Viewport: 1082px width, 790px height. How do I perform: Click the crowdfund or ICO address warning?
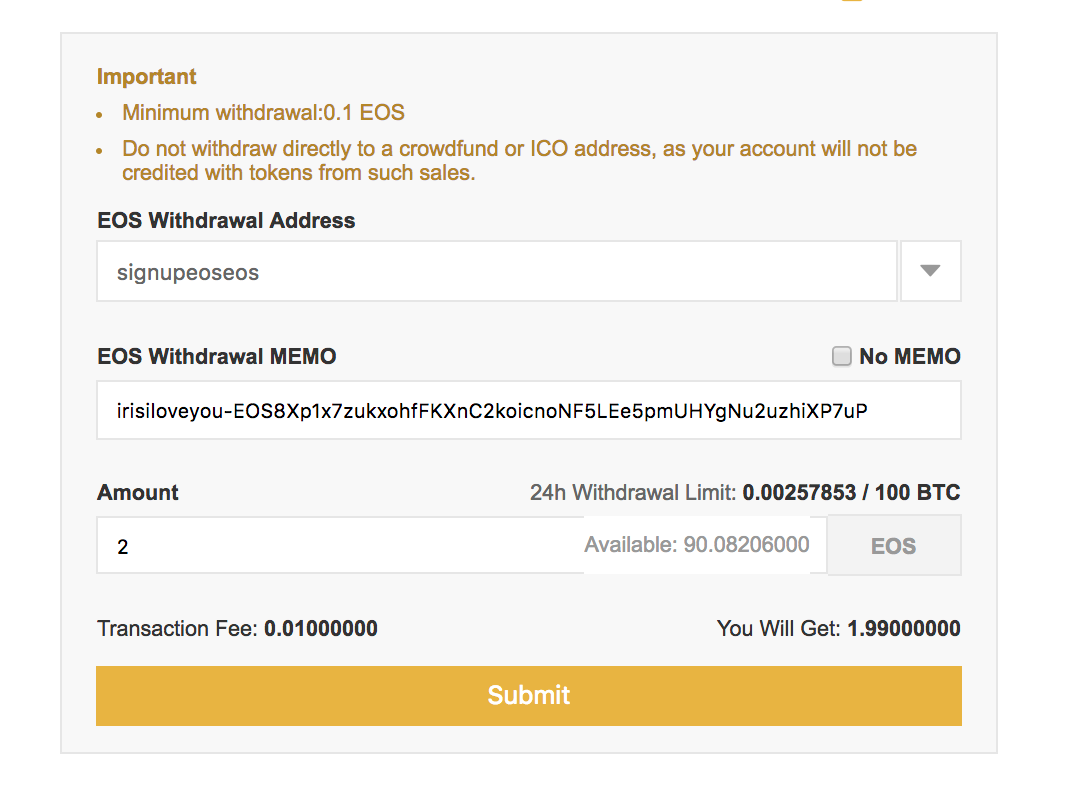pos(519,161)
